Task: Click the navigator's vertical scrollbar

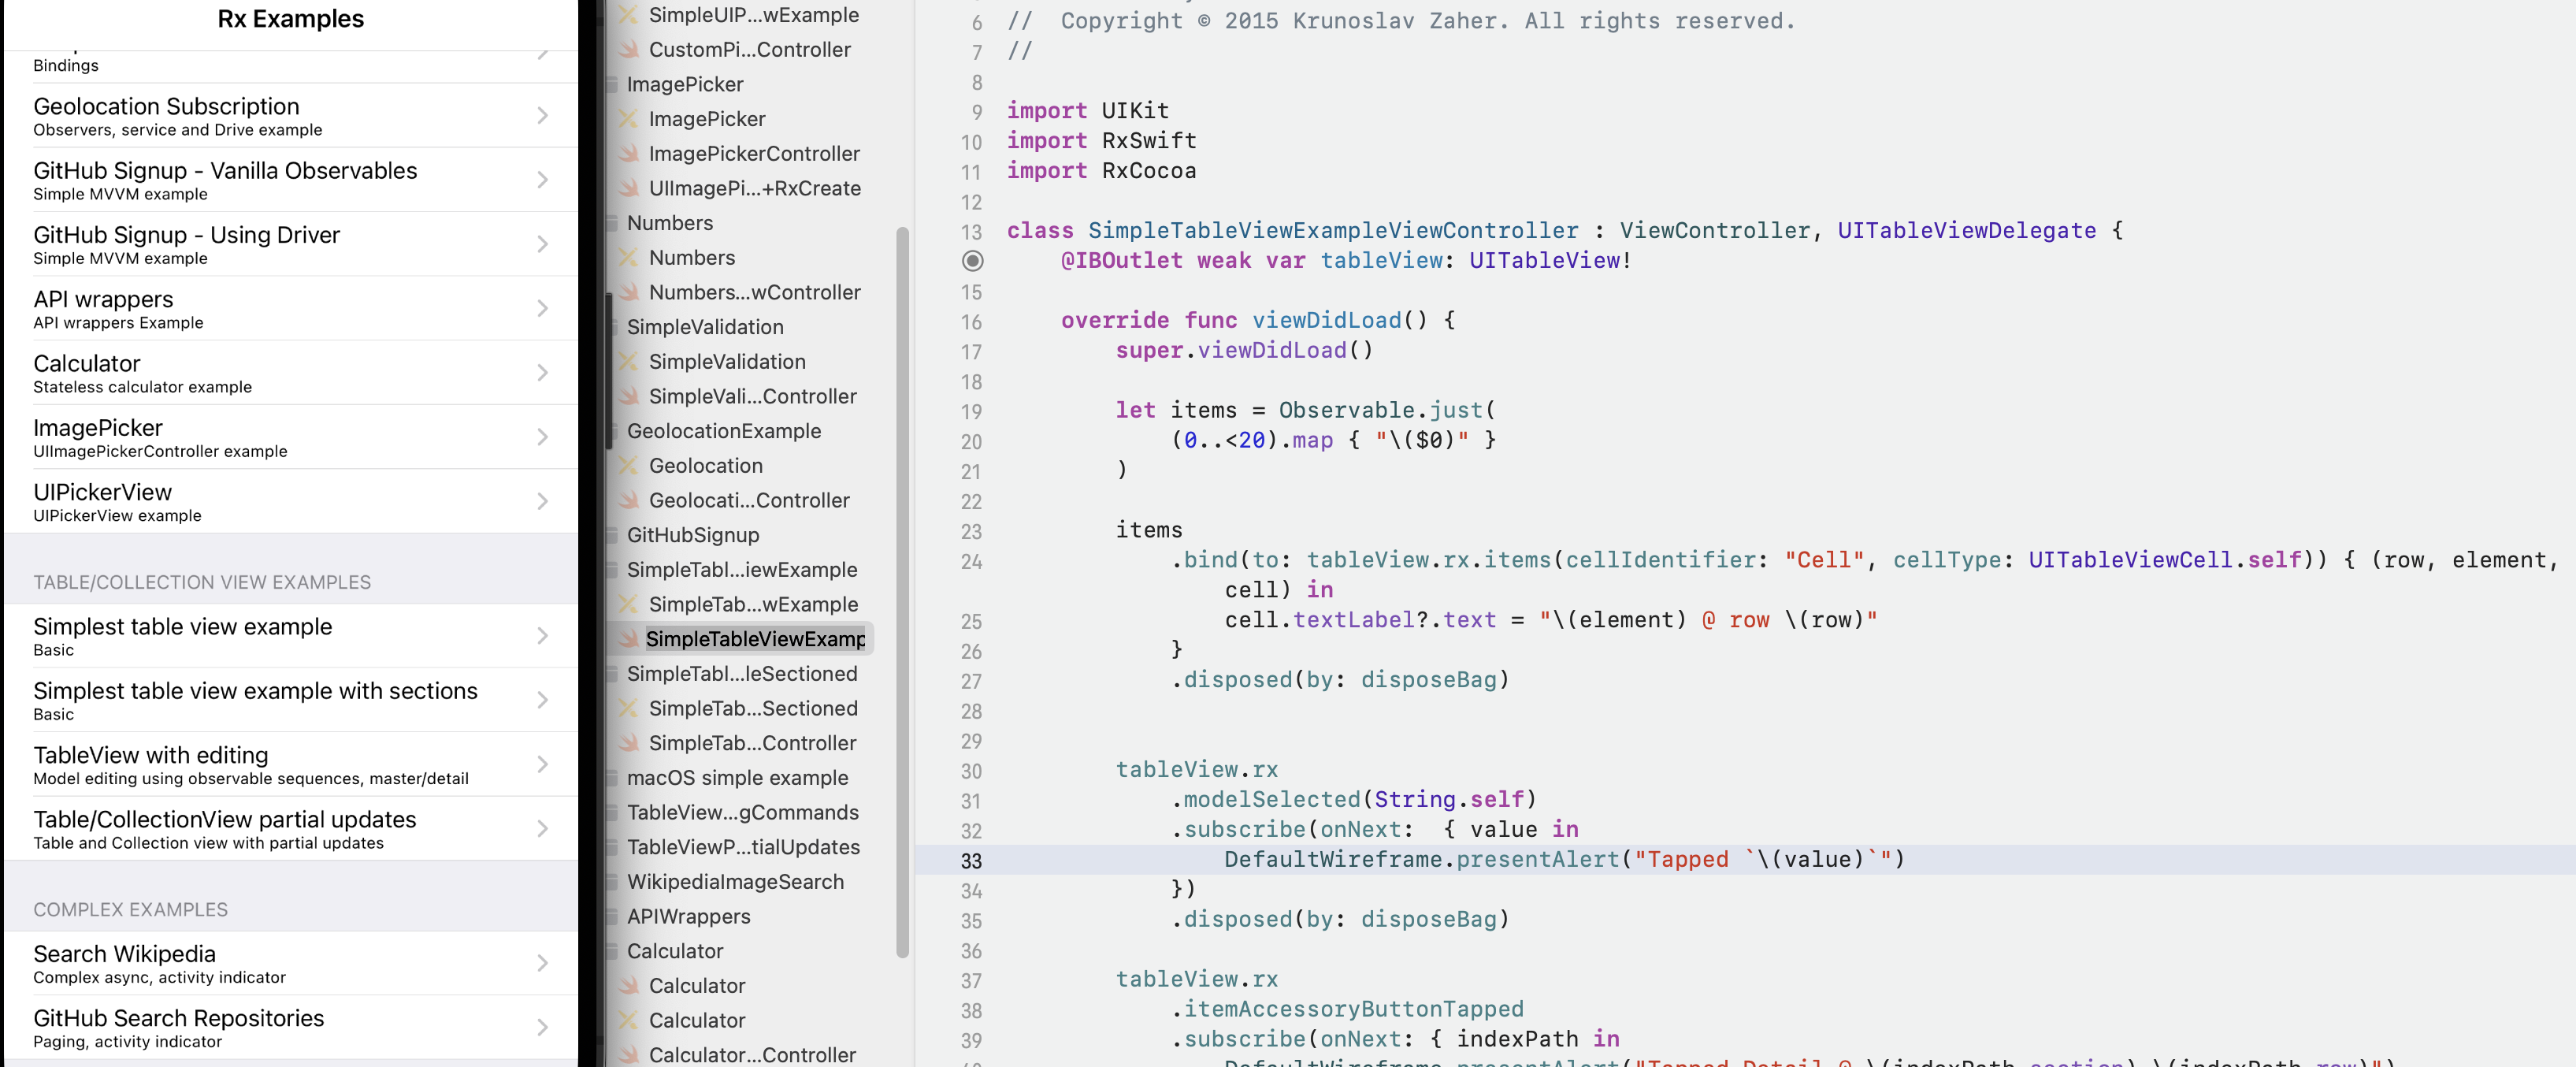Action: point(902,590)
